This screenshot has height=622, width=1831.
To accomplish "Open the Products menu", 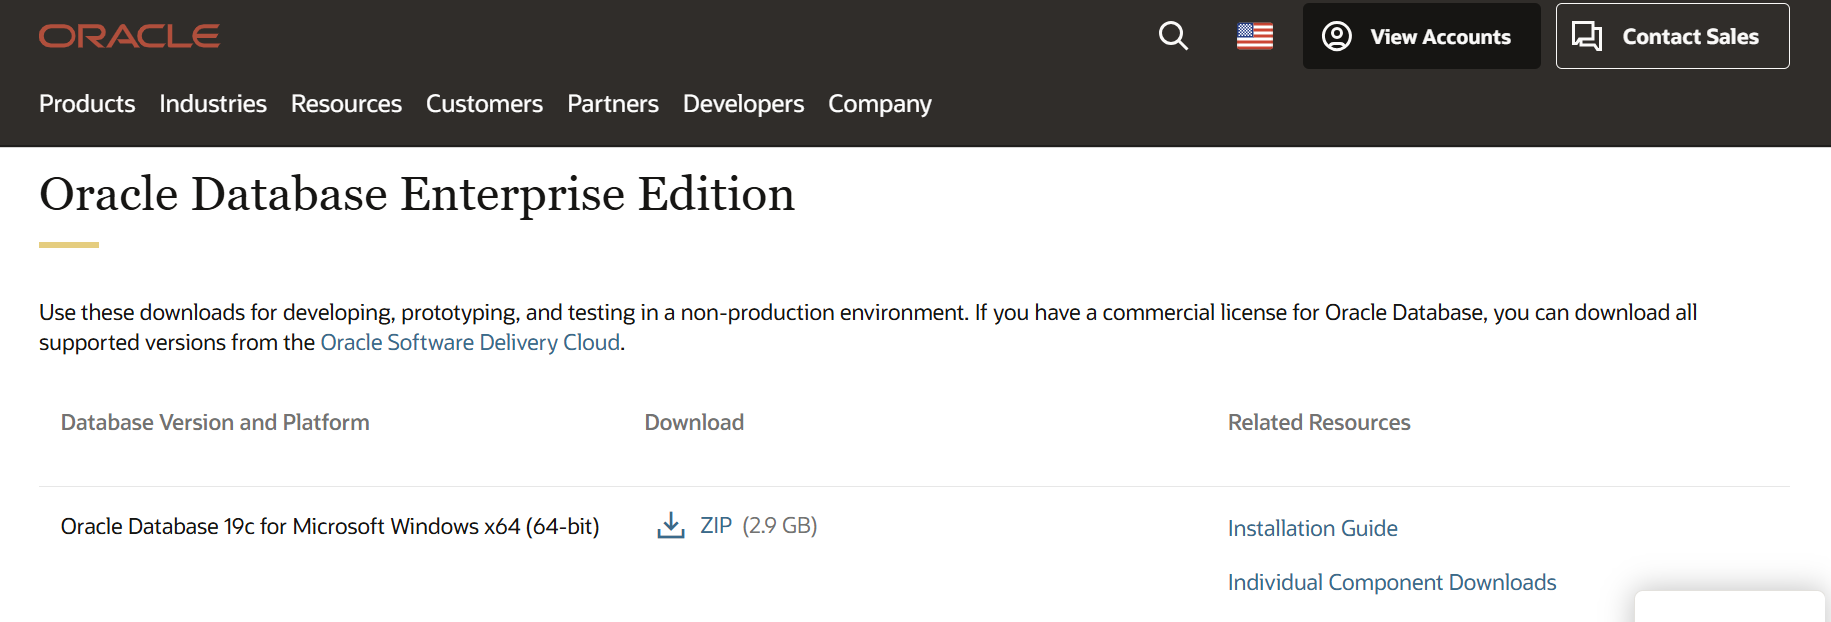I will pos(87,104).
